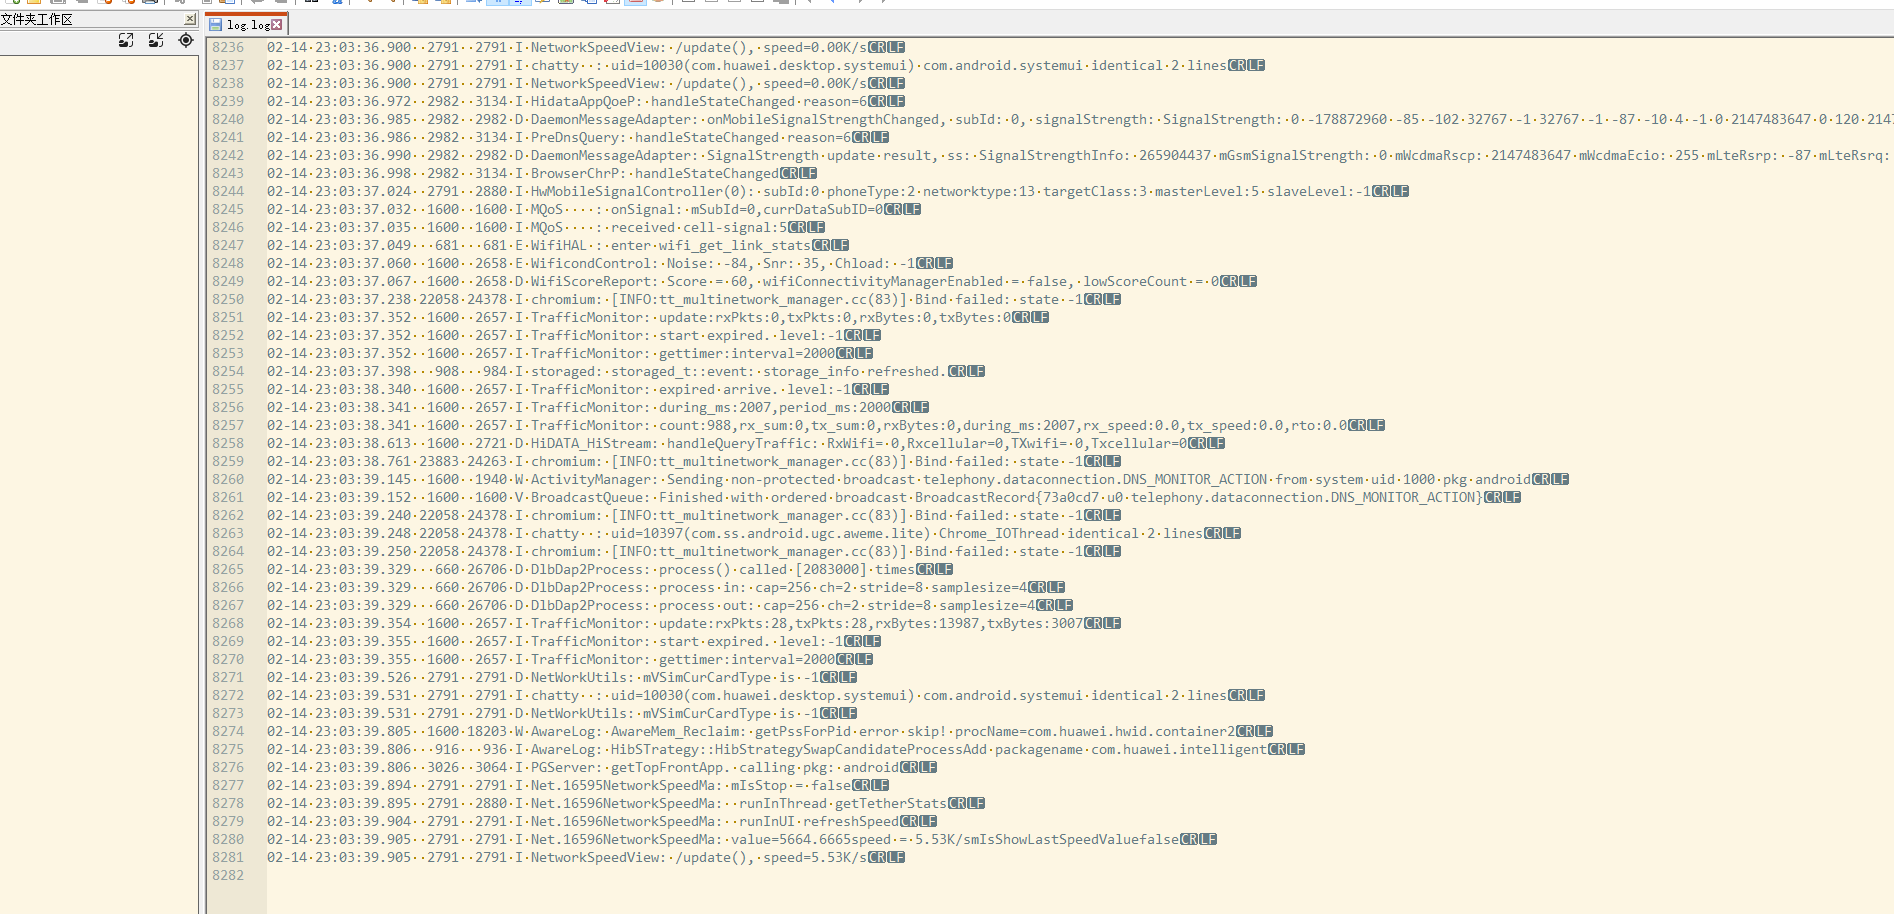This screenshot has height=914, width=1894.
Task: Click the red delete icon on the toolbar
Action: (x=613, y=4)
